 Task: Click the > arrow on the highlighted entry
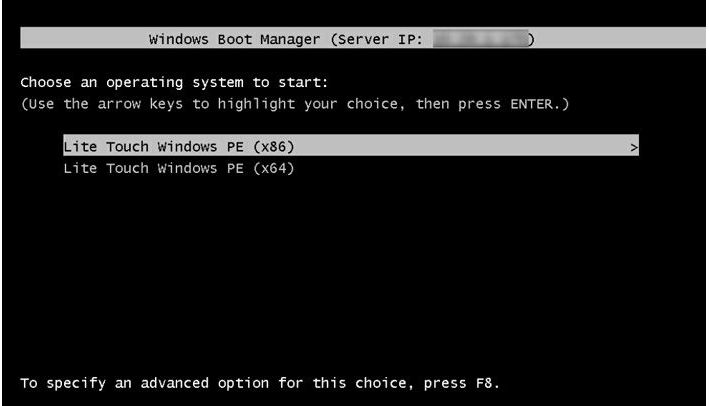point(633,147)
